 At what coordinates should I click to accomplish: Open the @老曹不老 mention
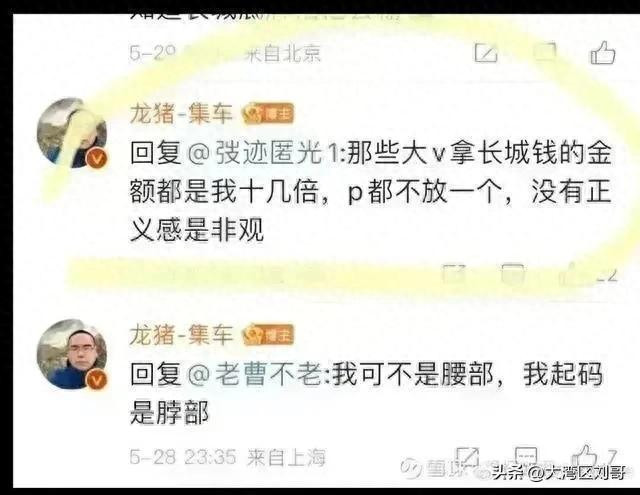click(258, 374)
